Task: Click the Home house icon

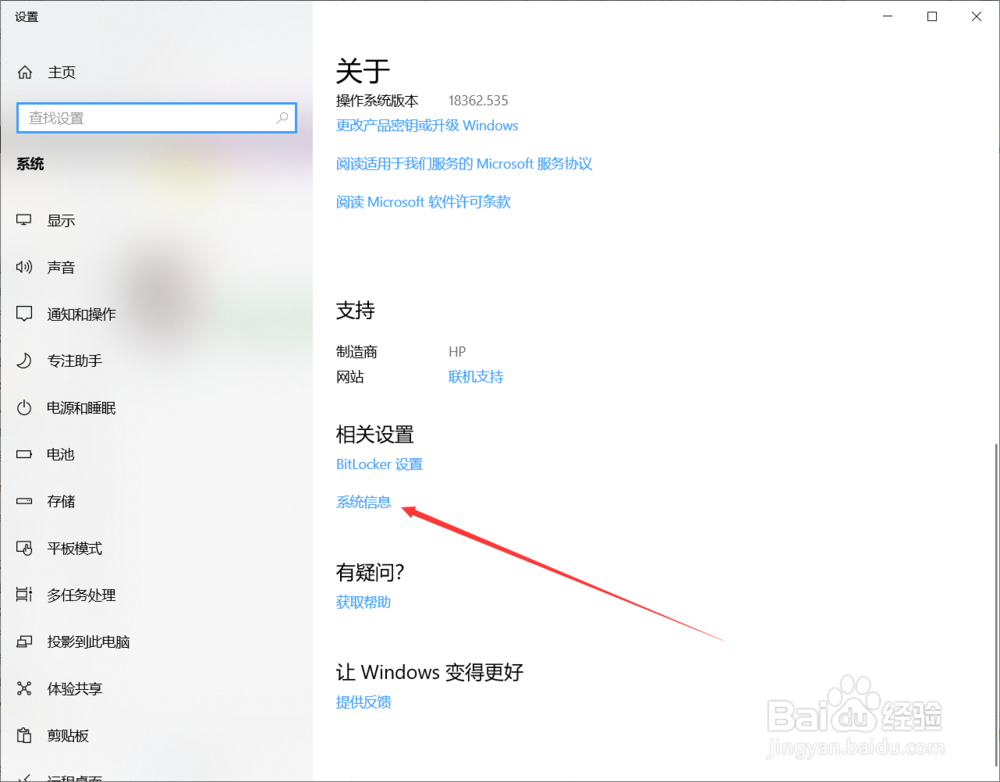Action: click(x=25, y=72)
